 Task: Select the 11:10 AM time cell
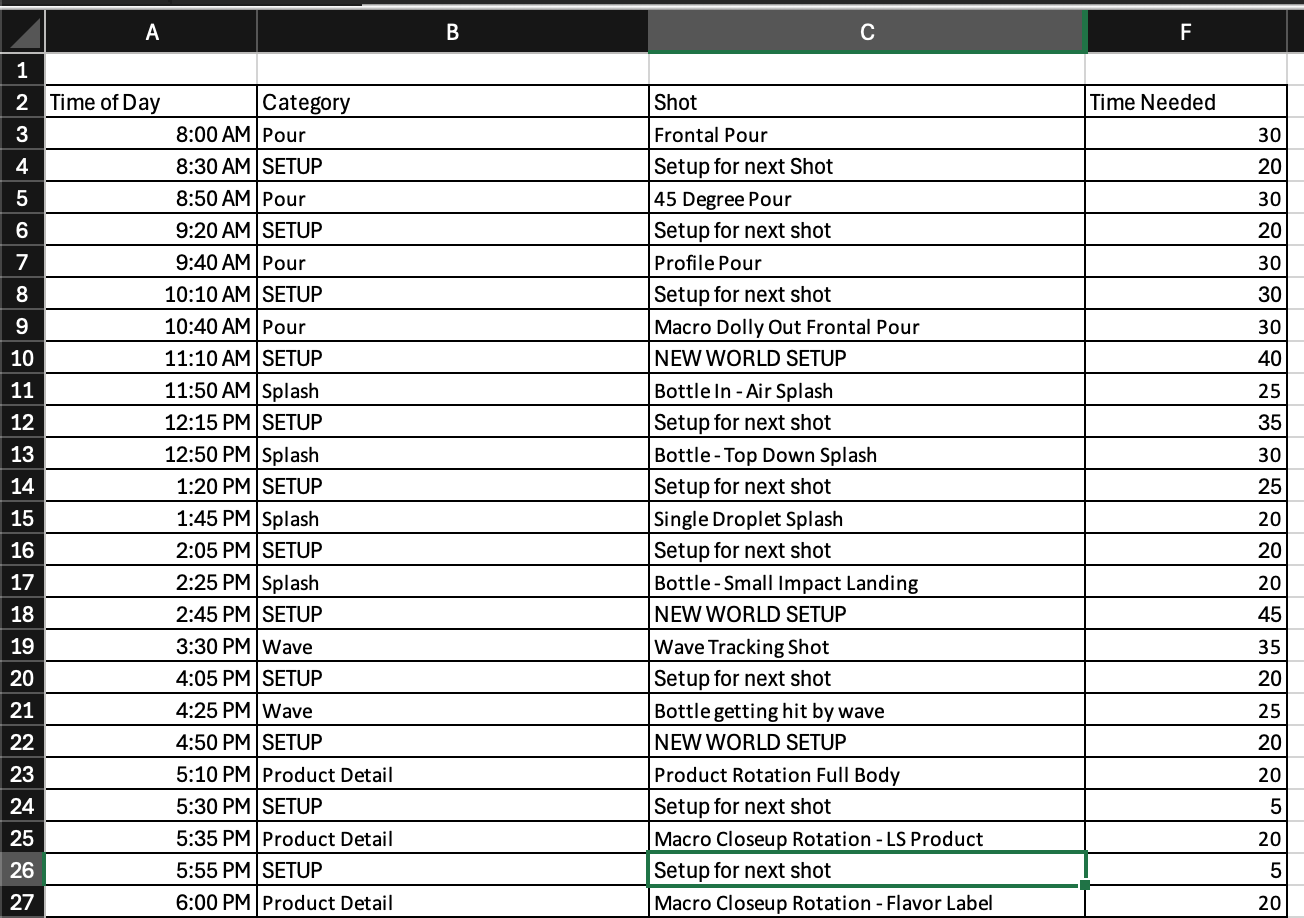[151, 358]
